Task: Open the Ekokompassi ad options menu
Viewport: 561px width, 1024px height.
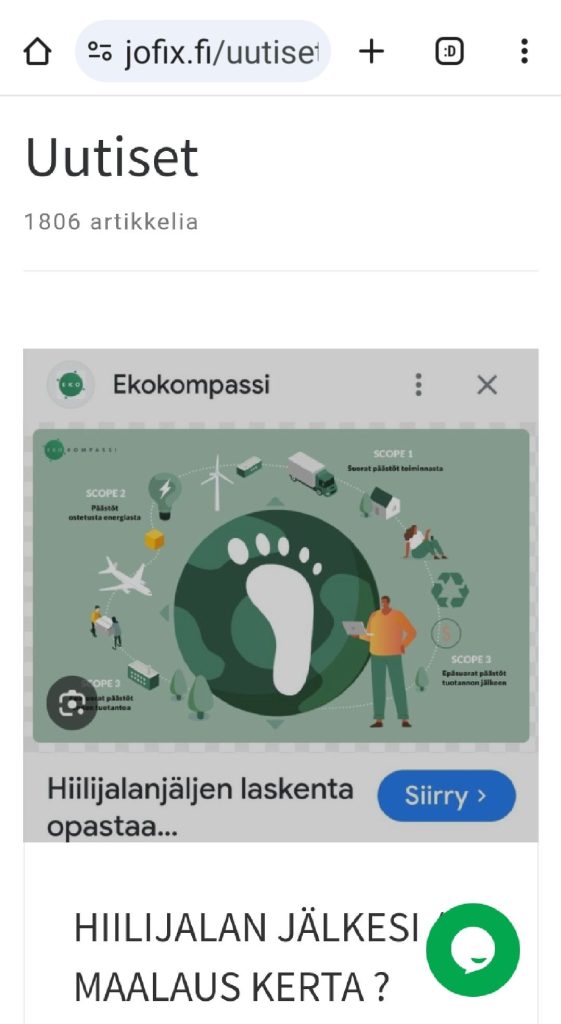Action: pyautogui.click(x=419, y=385)
